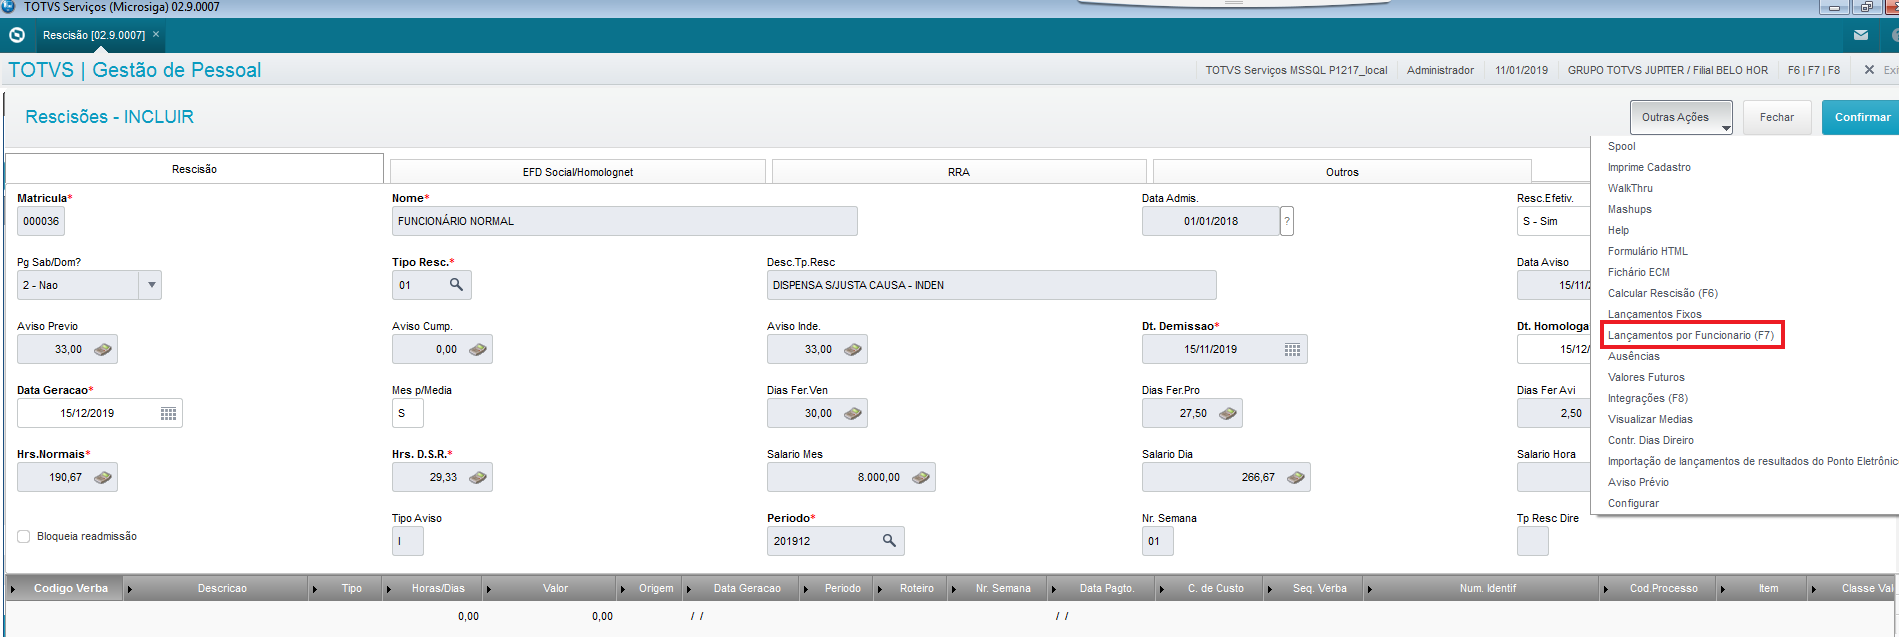Click the Matricula input field

pyautogui.click(x=41, y=221)
